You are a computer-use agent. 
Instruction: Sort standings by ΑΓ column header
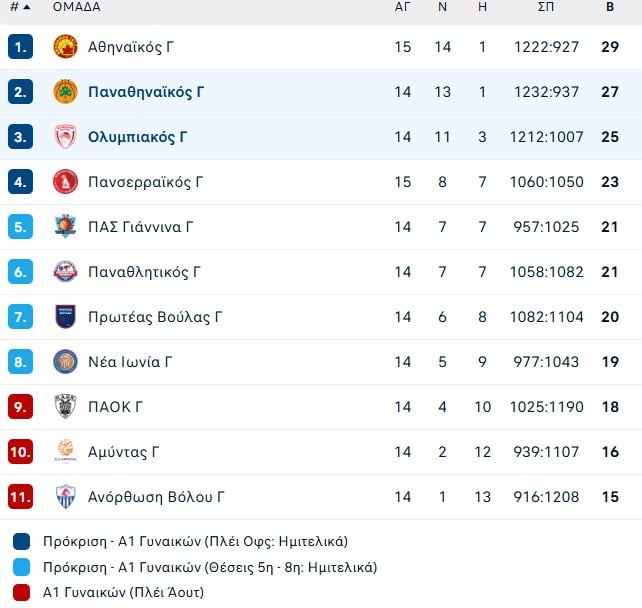click(x=402, y=7)
